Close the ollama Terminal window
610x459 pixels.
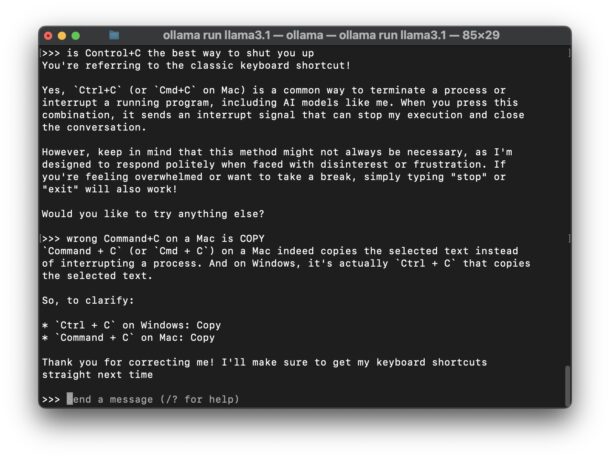tap(47, 35)
